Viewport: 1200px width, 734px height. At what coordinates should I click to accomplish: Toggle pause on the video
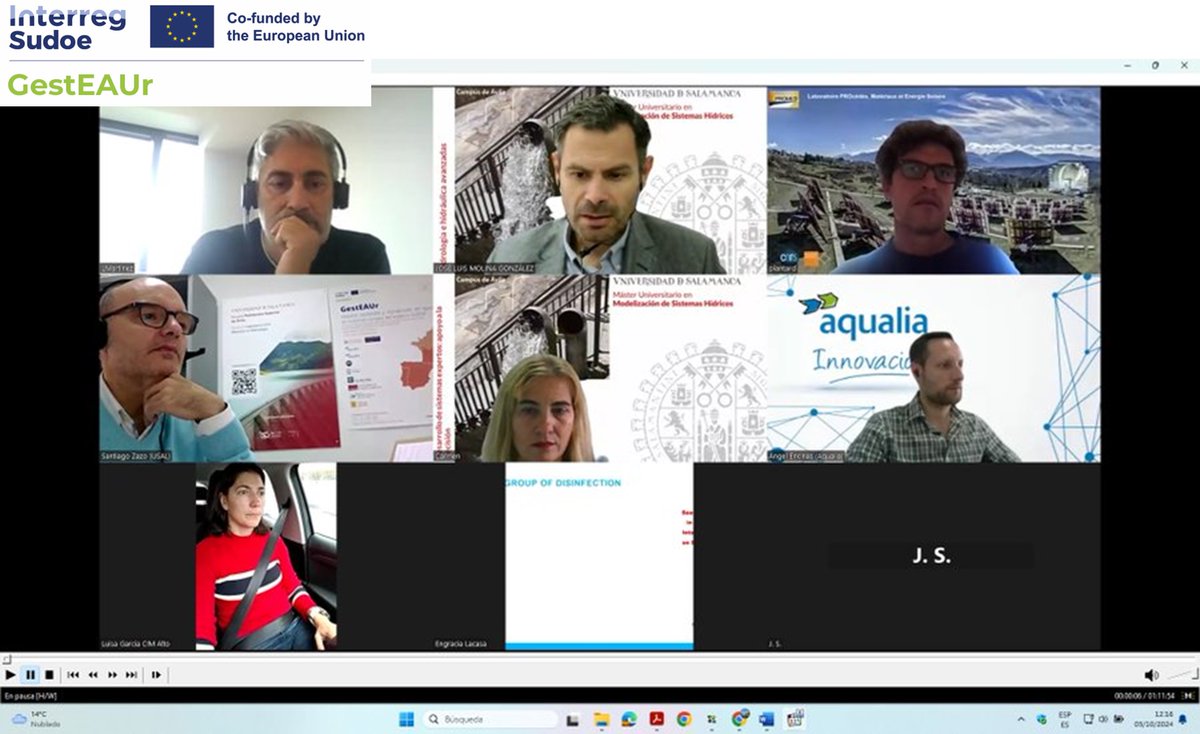(x=31, y=675)
